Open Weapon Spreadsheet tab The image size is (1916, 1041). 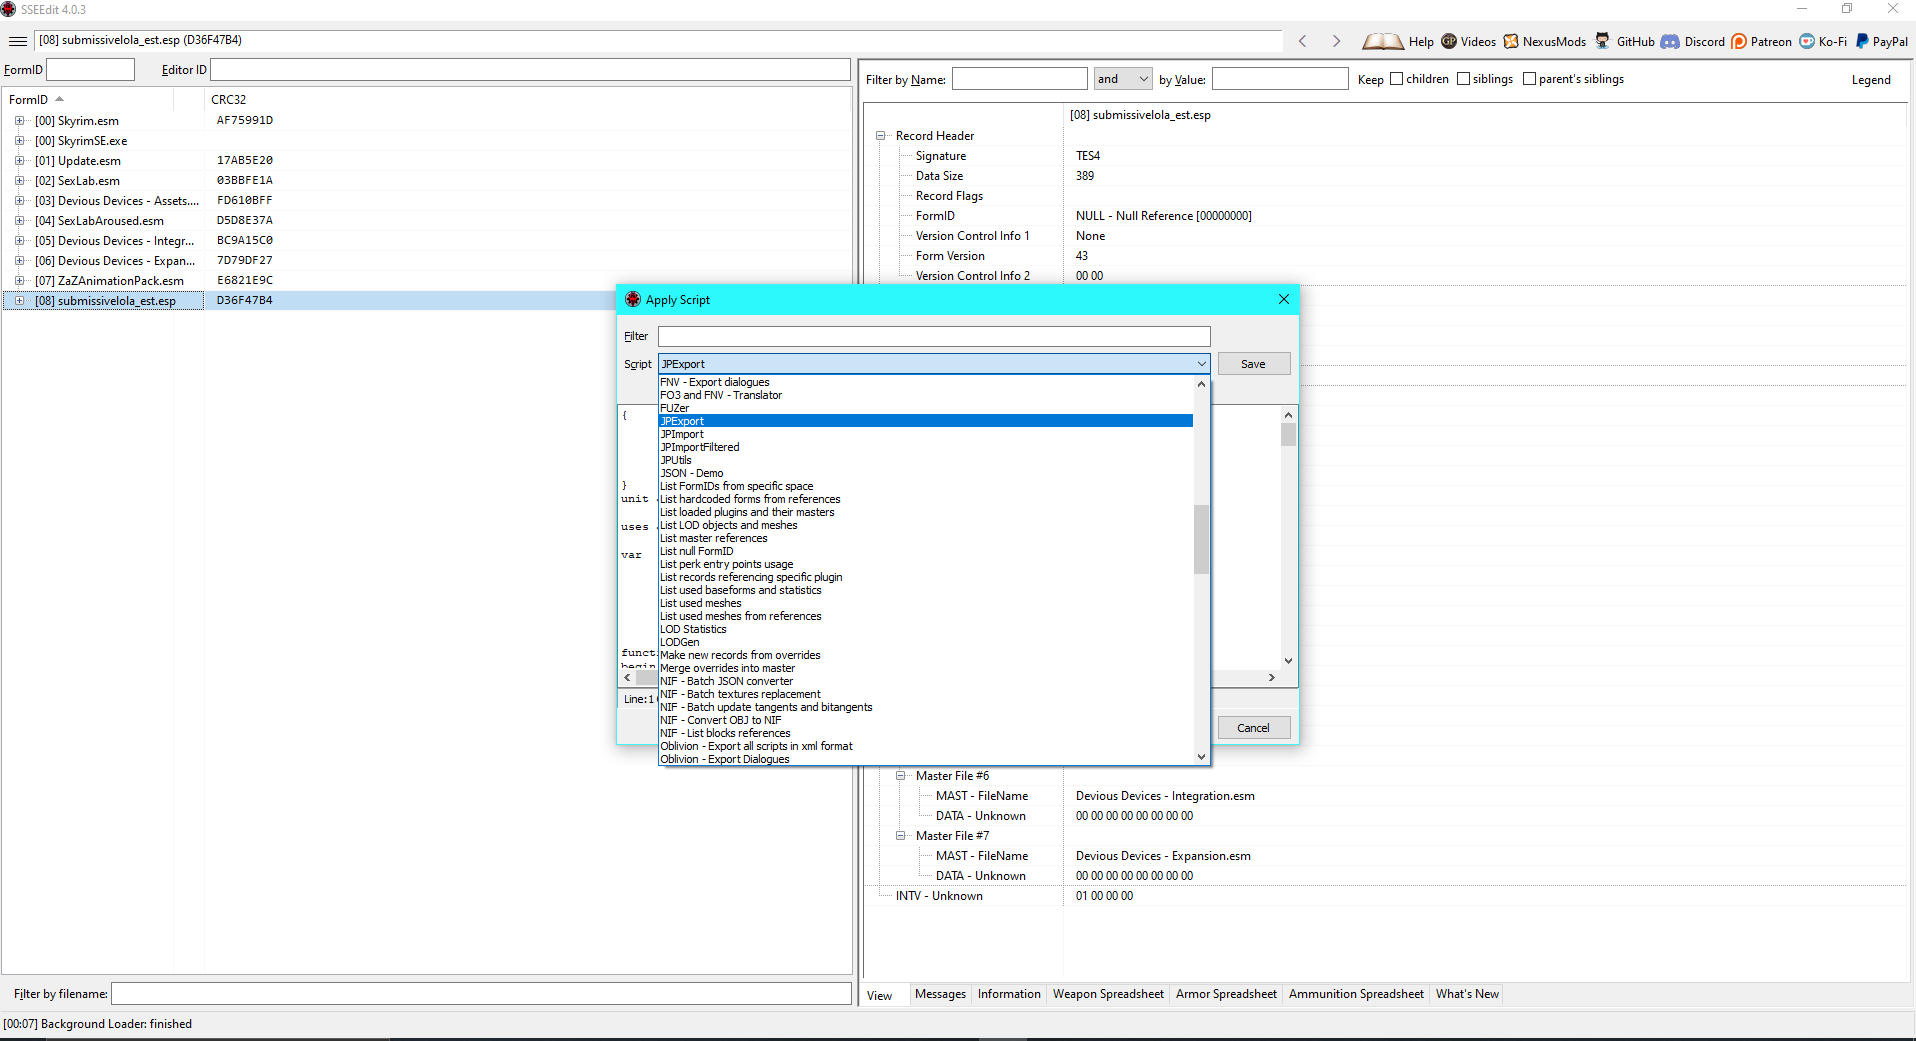1108,994
